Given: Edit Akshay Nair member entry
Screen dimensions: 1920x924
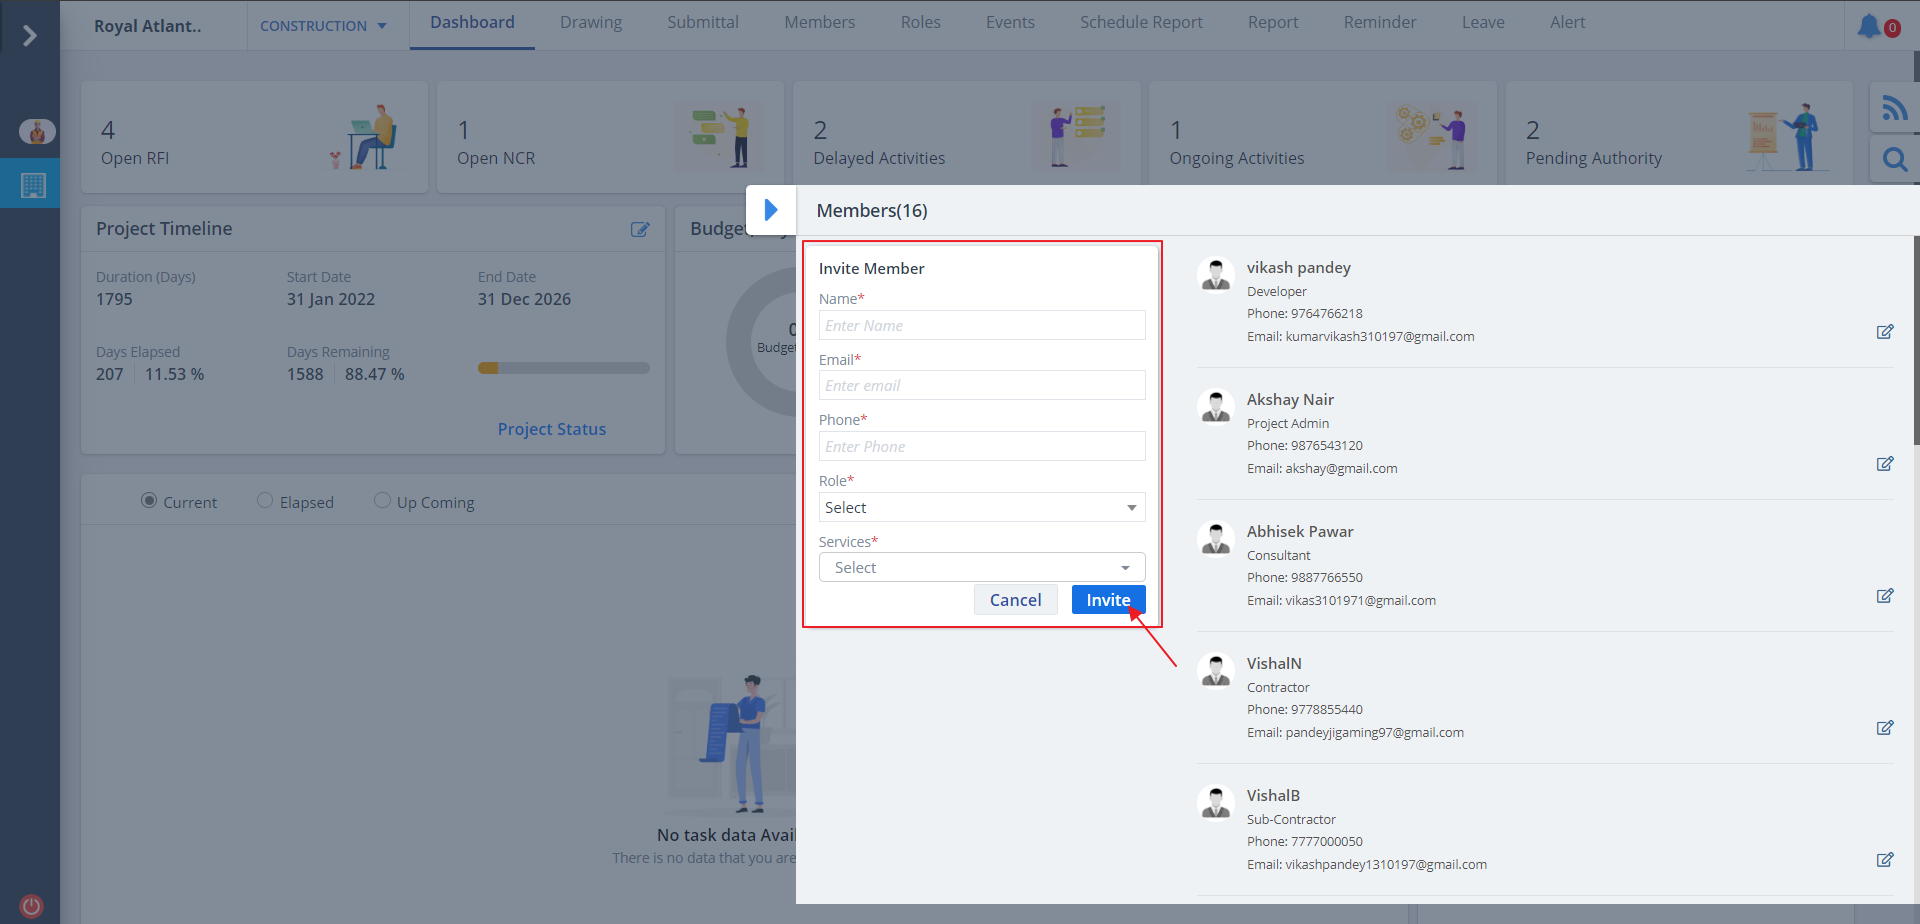Looking at the screenshot, I should 1884,464.
